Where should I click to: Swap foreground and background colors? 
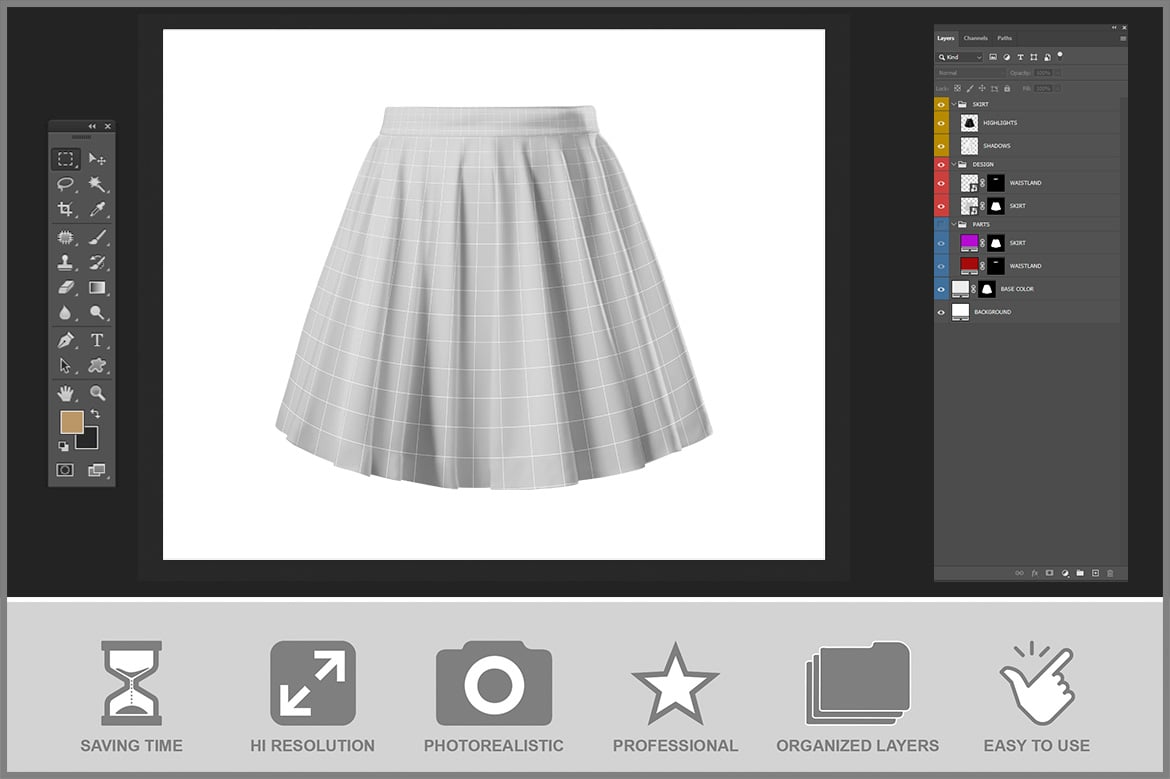coord(95,413)
